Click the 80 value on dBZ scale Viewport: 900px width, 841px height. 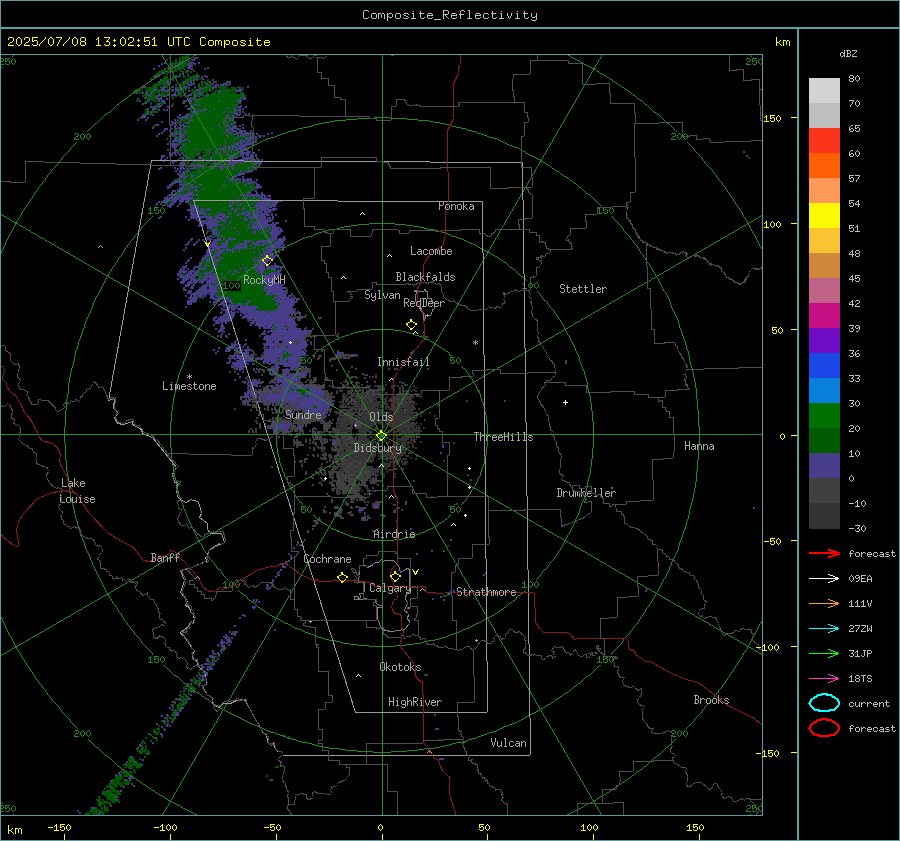(854, 79)
